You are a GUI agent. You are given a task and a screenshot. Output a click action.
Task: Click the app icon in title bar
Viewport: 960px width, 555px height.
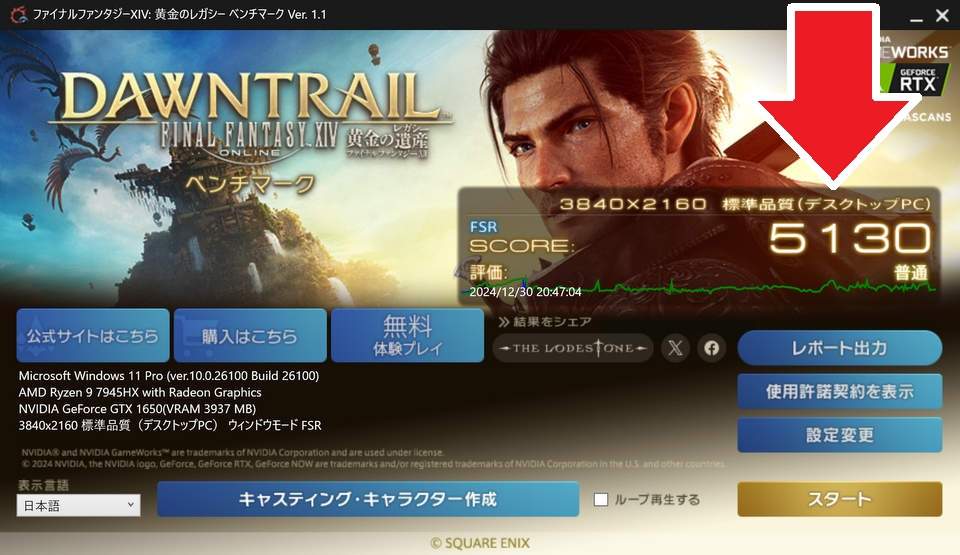18,14
